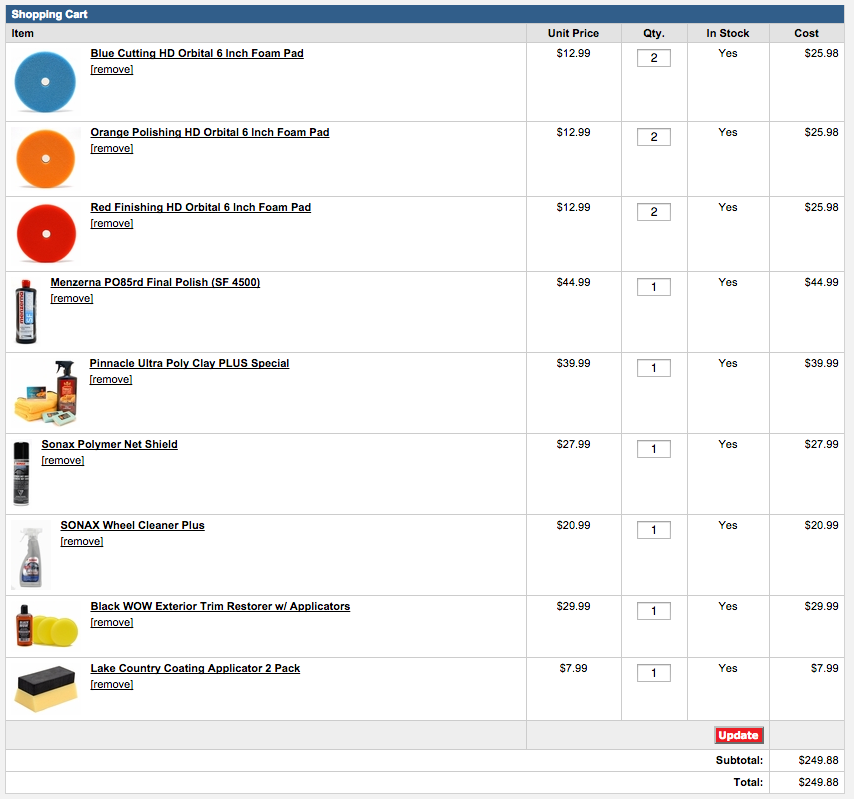Viewport: 854px width, 799px height.
Task: Select the $7.99 cost of Lake Country Applicator
Action: [824, 669]
